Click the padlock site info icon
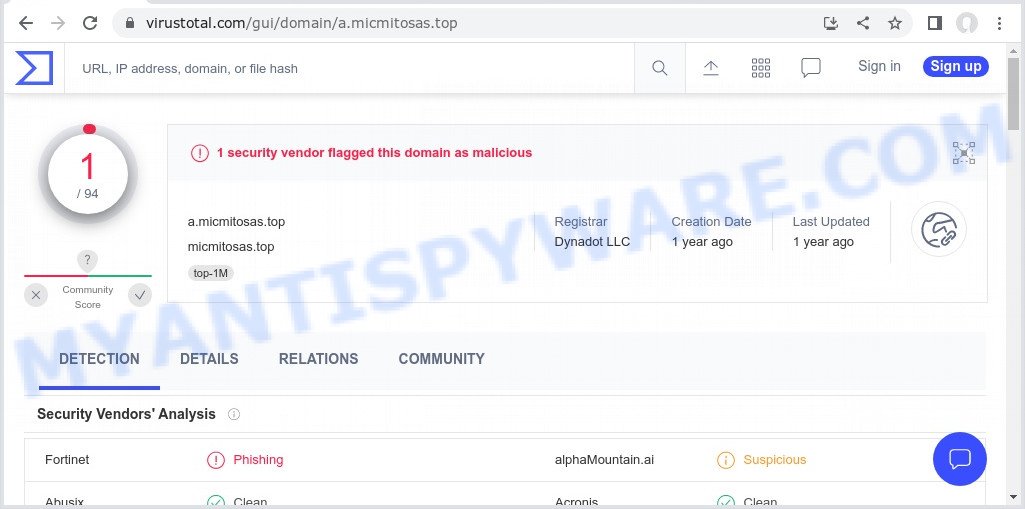Image resolution: width=1025 pixels, height=509 pixels. click(x=129, y=24)
